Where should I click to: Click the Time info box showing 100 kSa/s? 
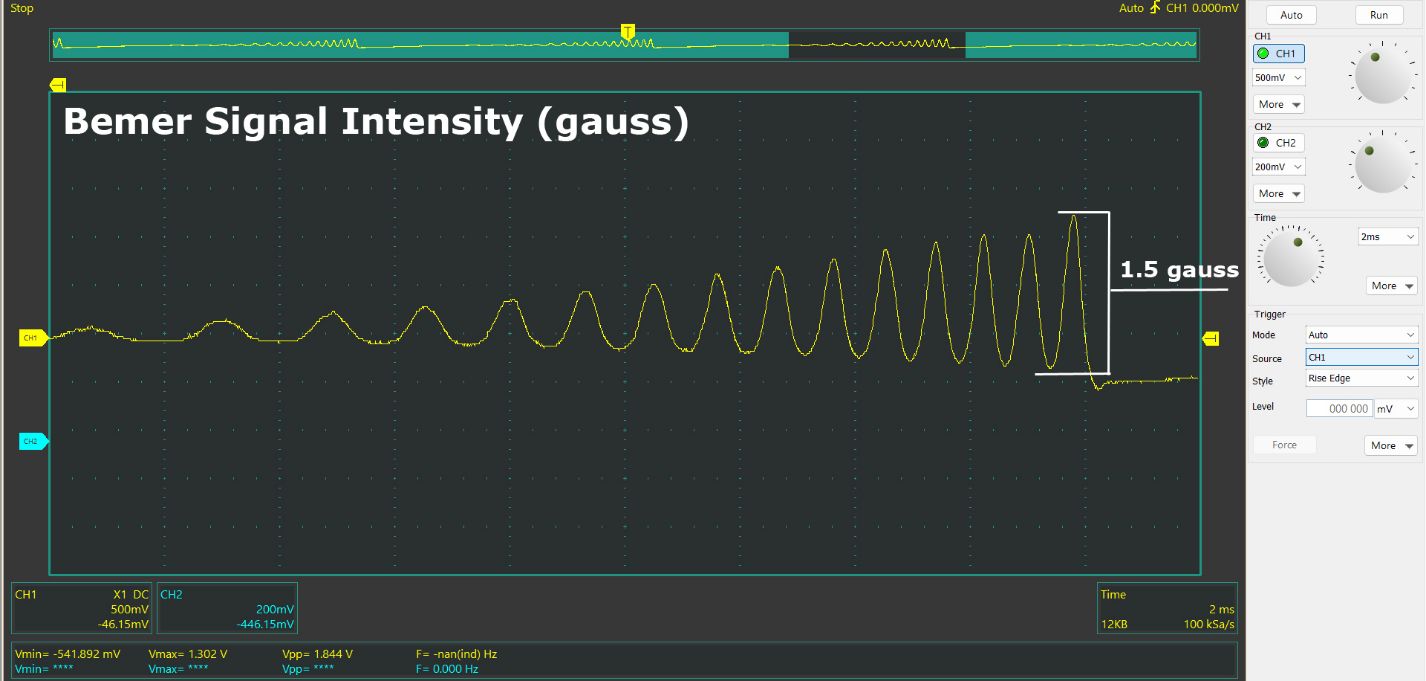(1167, 609)
